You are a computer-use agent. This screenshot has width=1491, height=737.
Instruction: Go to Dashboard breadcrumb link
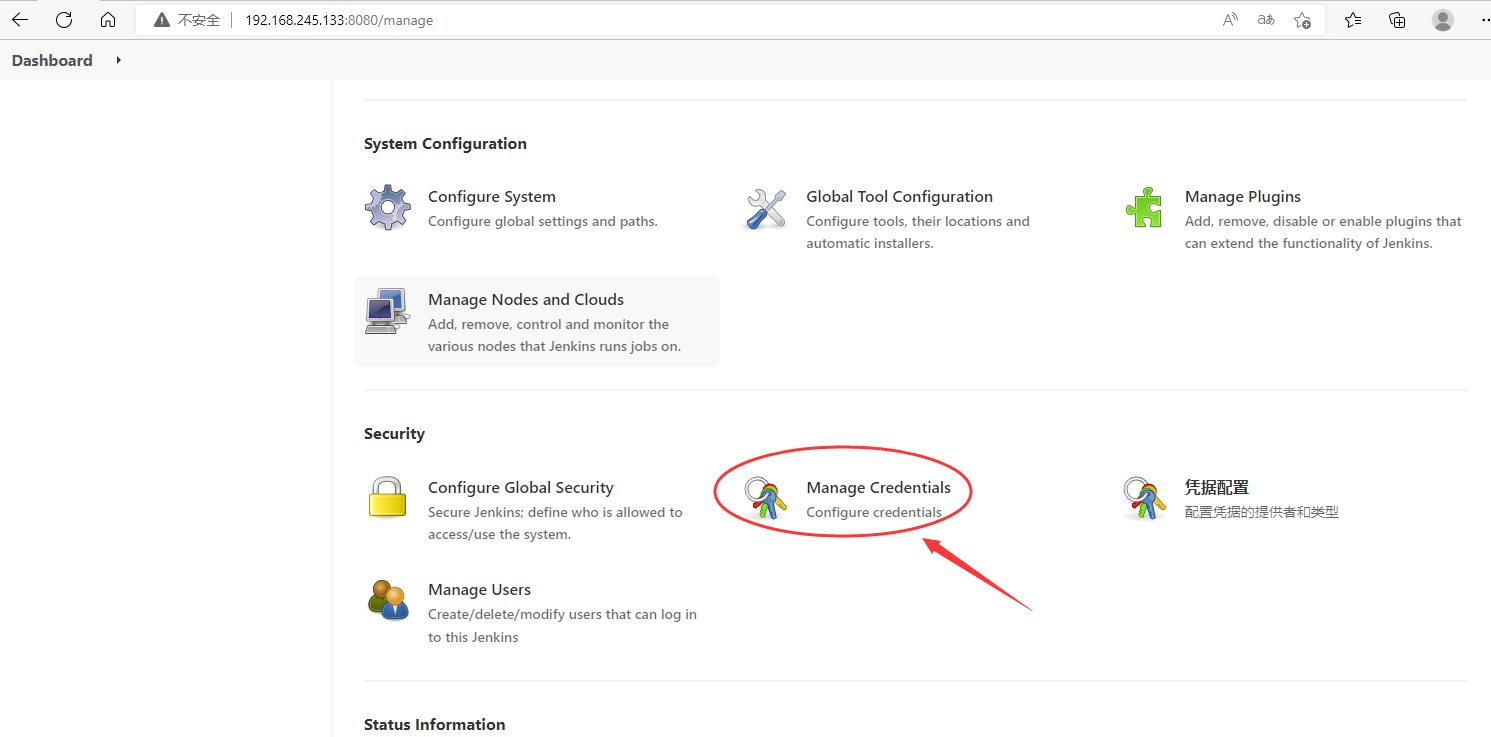tap(52, 60)
